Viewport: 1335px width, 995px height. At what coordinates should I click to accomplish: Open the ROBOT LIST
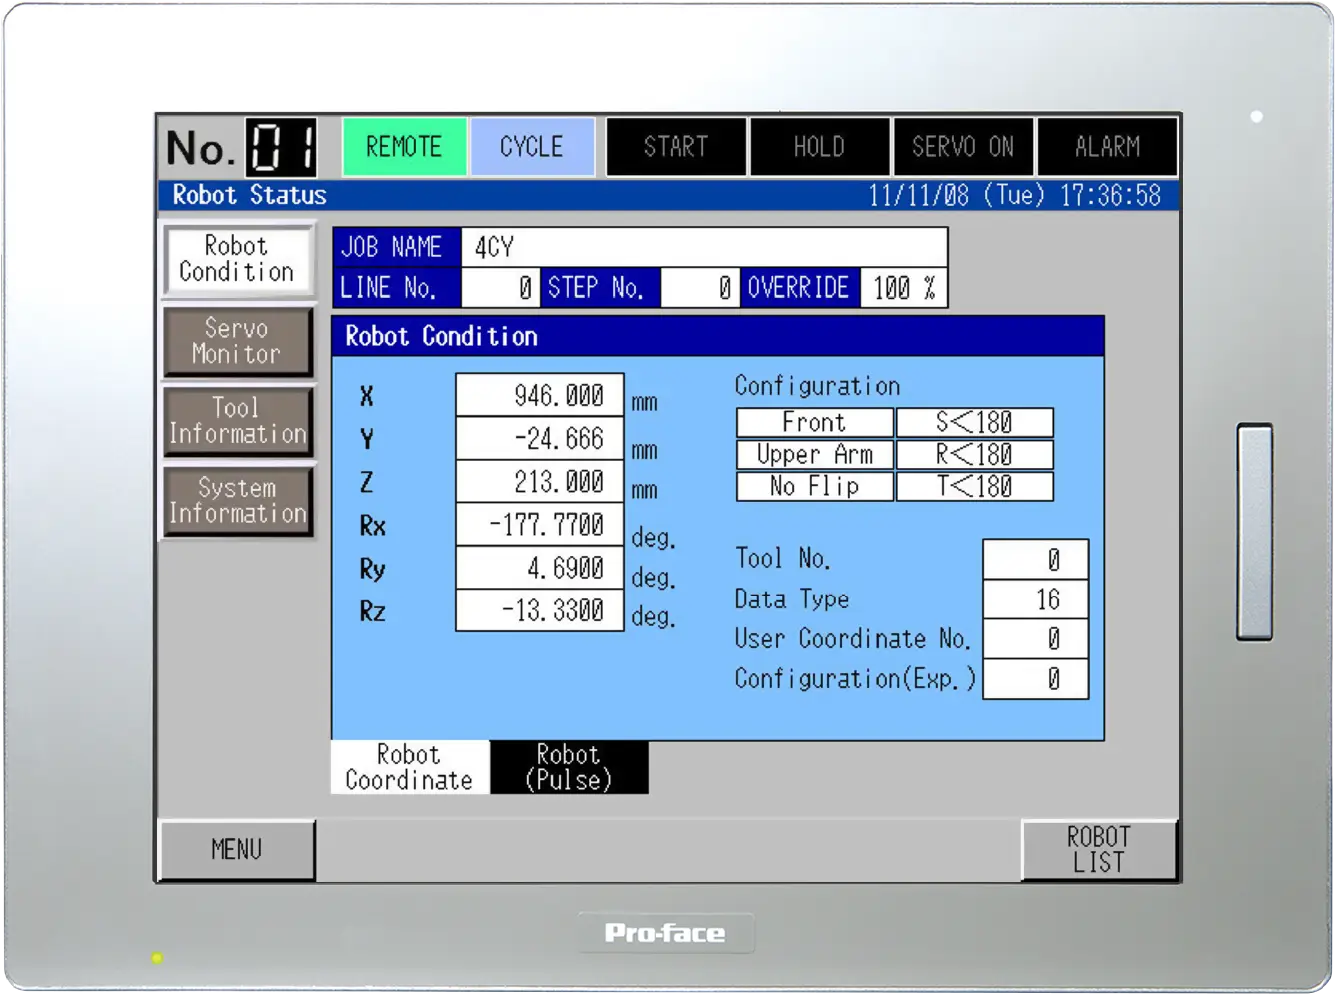point(1099,850)
